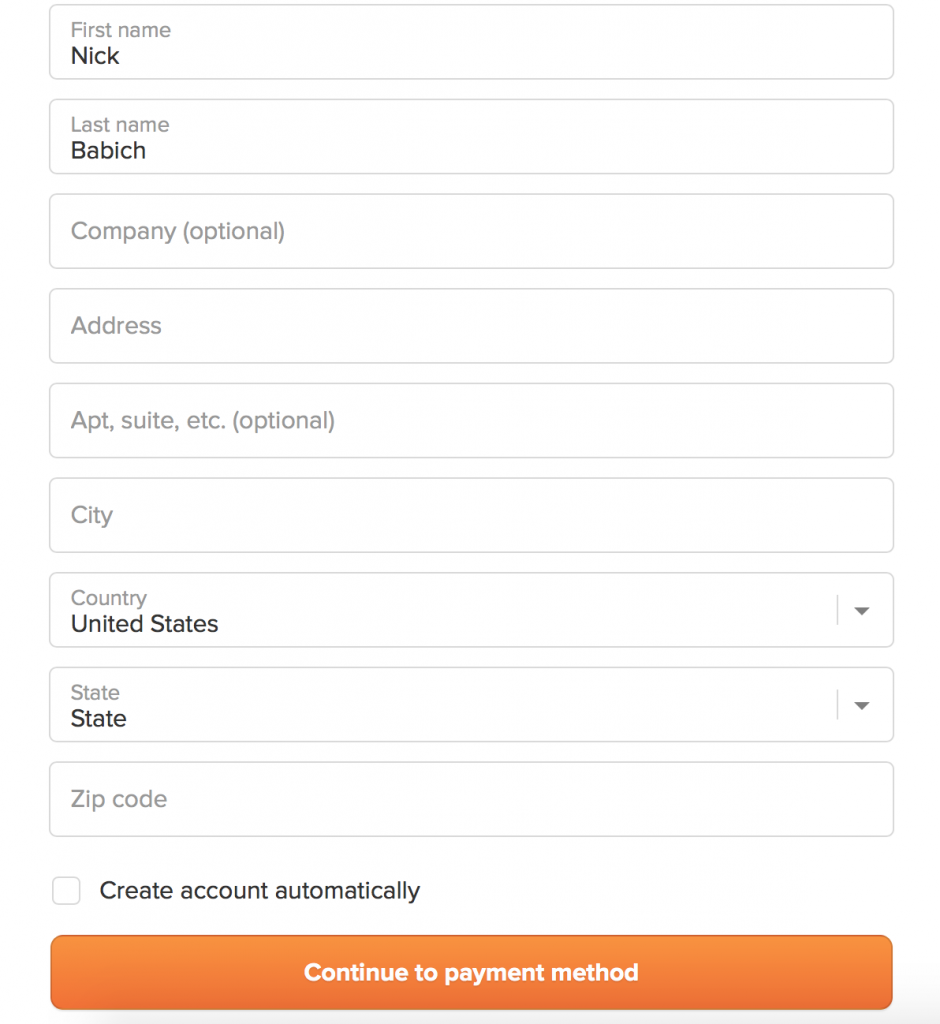Click the small "Country" label text
The width and height of the screenshot is (940, 1024).
[108, 598]
